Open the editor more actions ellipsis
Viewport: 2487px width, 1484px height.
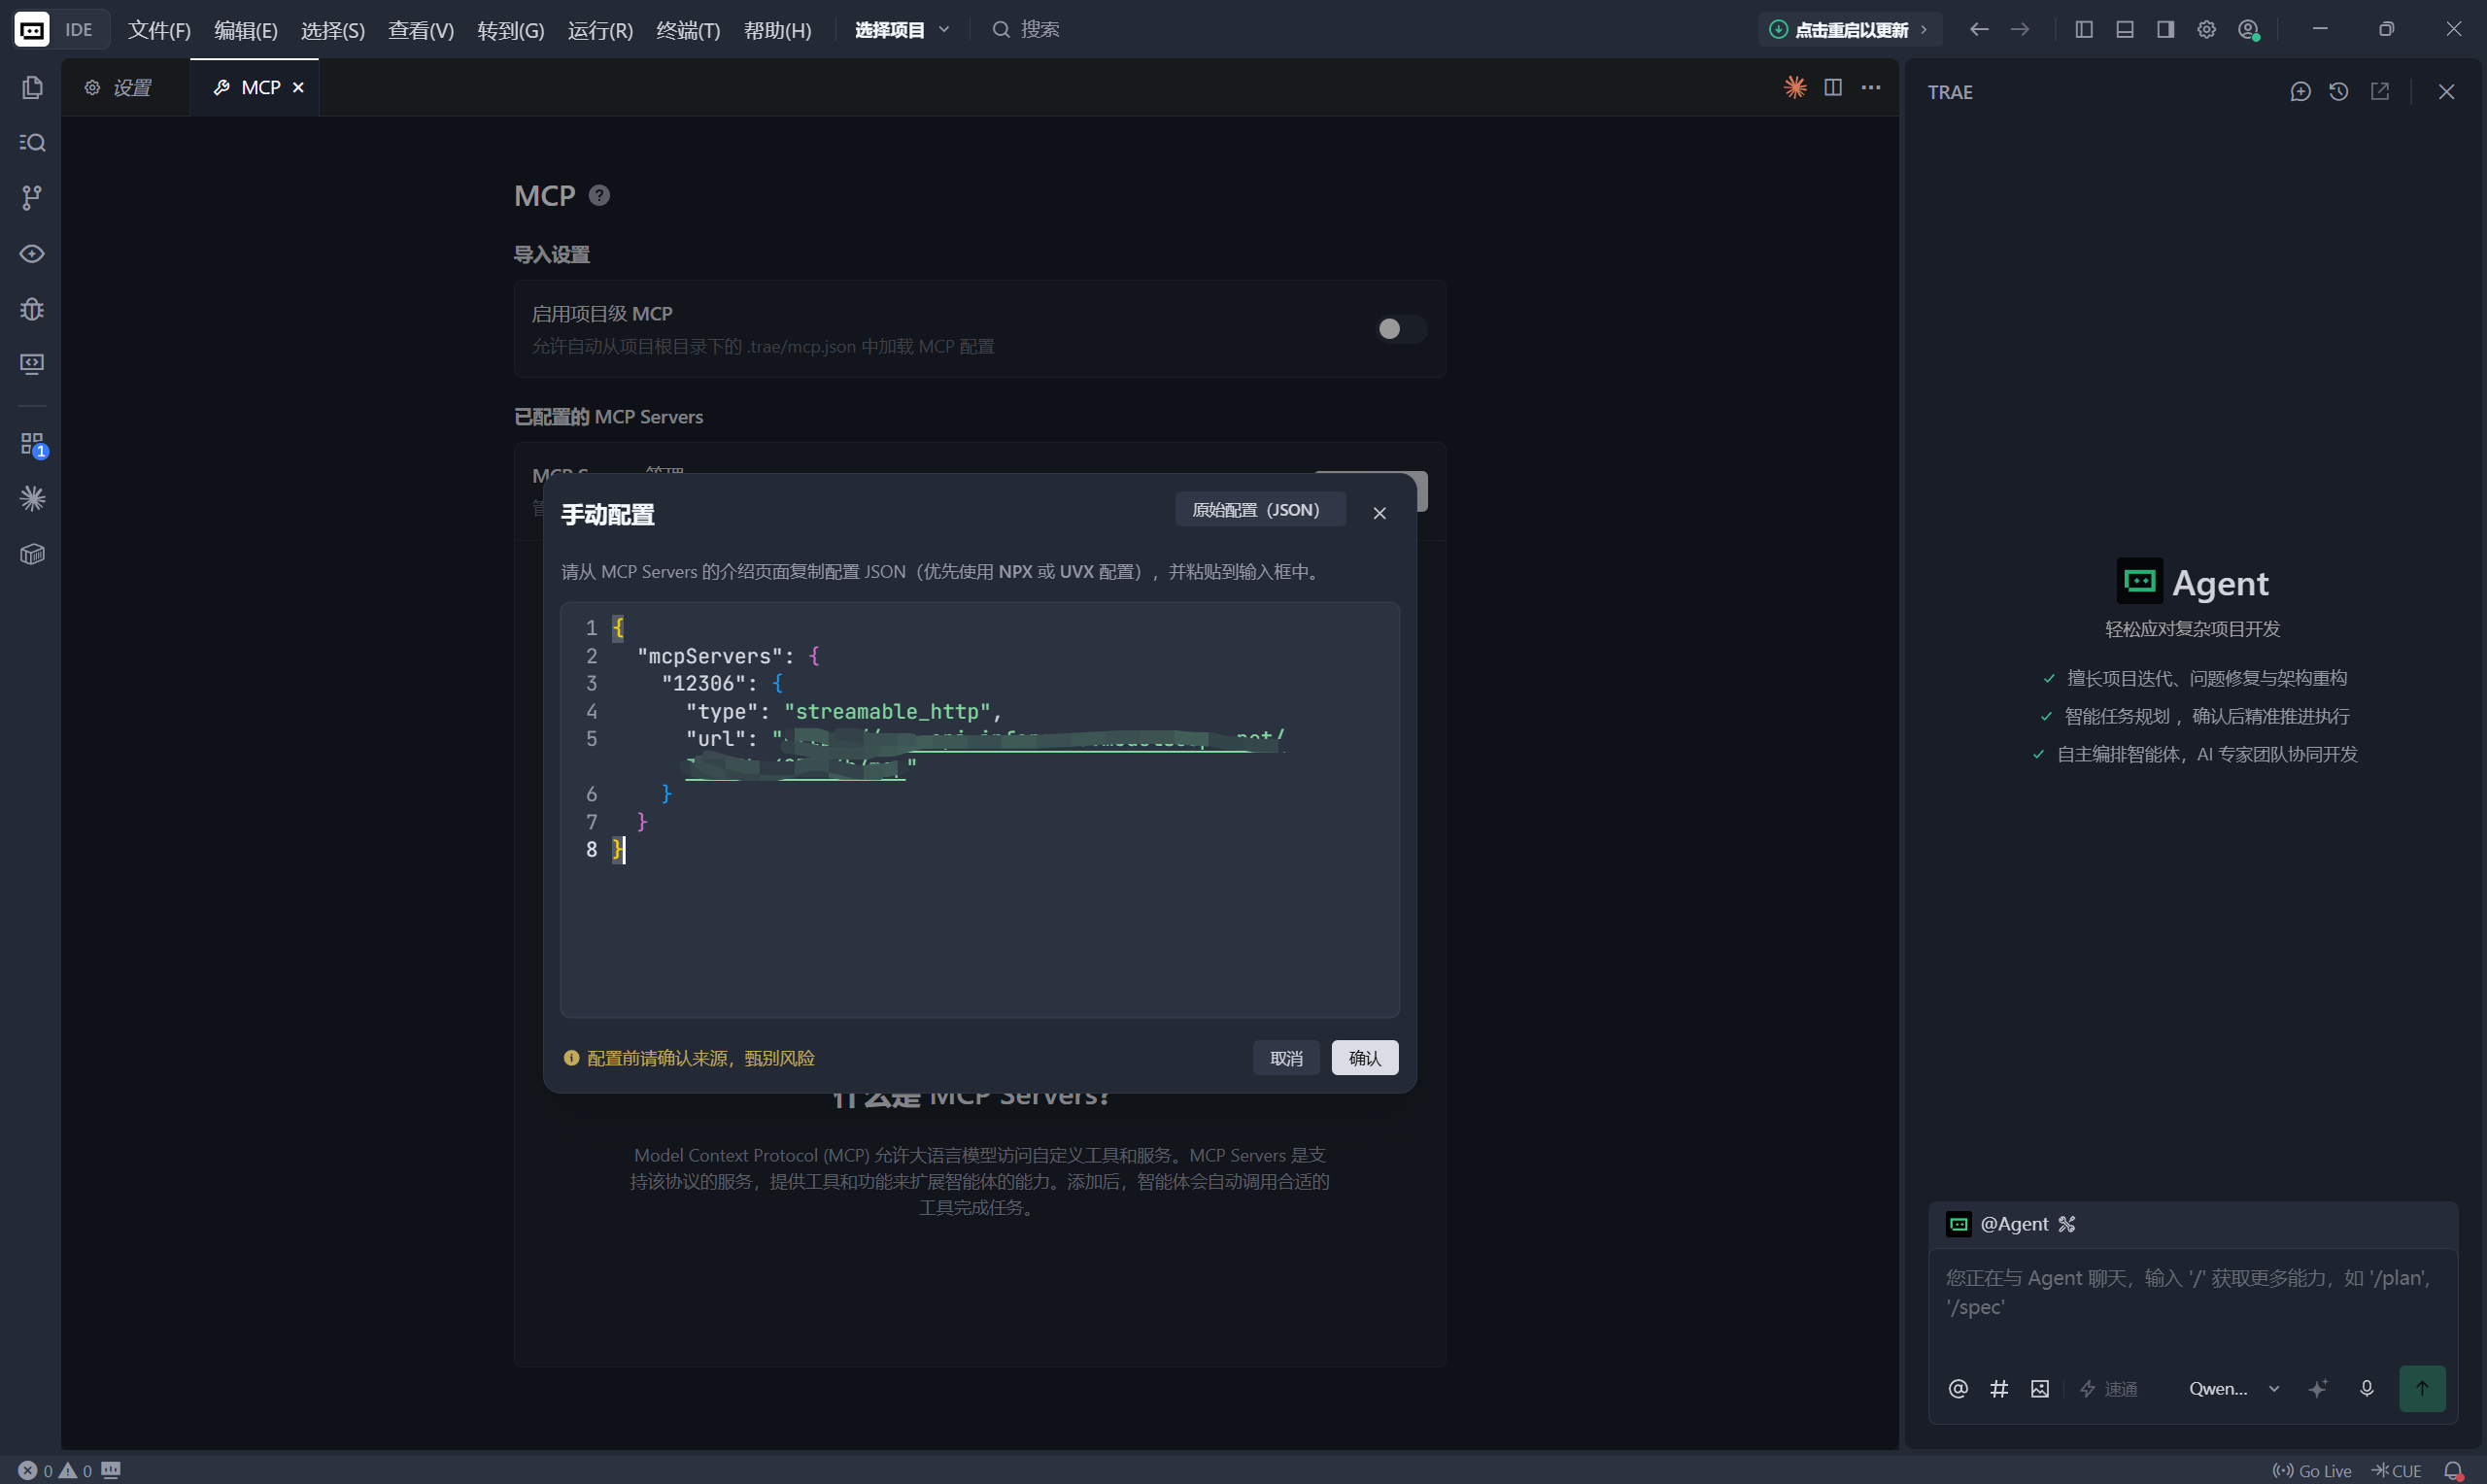coord(1871,88)
